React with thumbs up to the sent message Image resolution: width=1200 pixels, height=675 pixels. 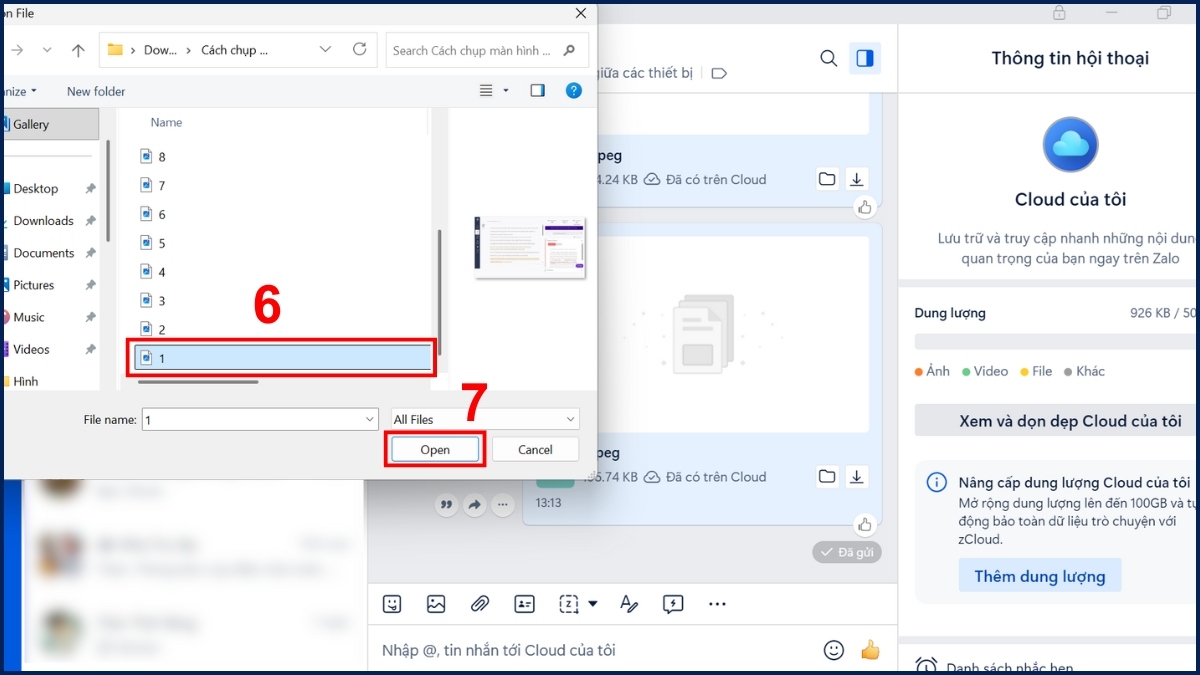(864, 524)
